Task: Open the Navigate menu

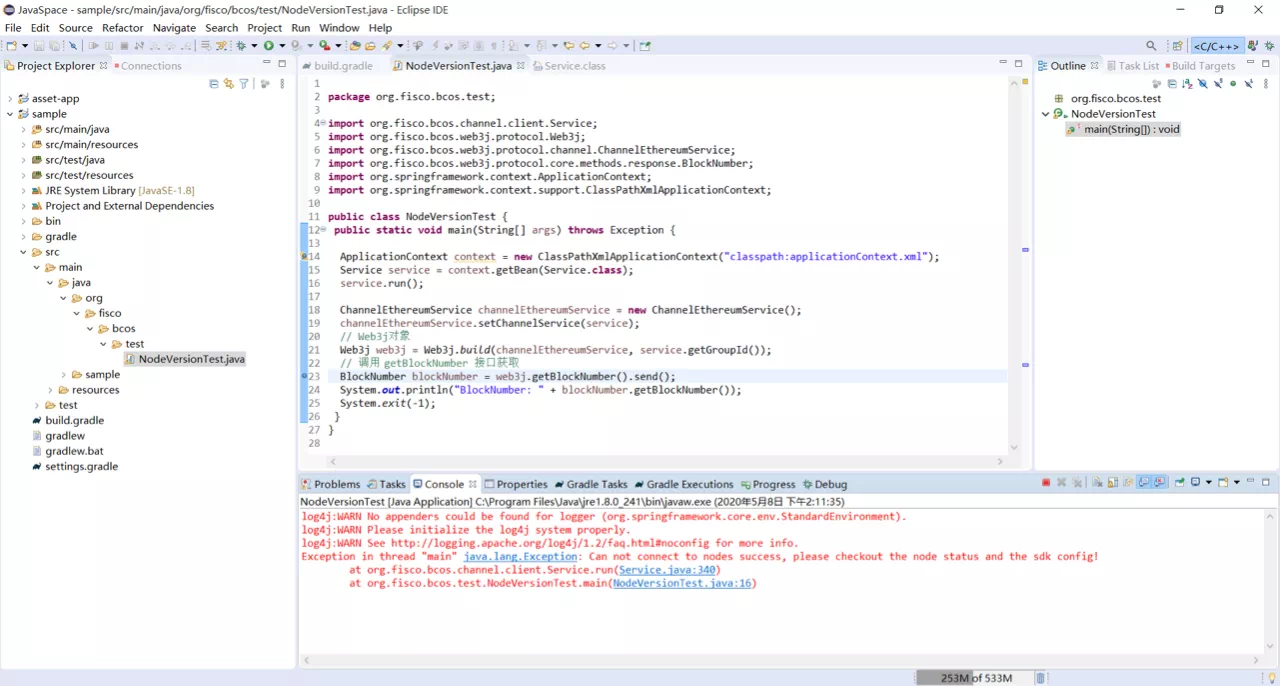Action: coord(174,28)
